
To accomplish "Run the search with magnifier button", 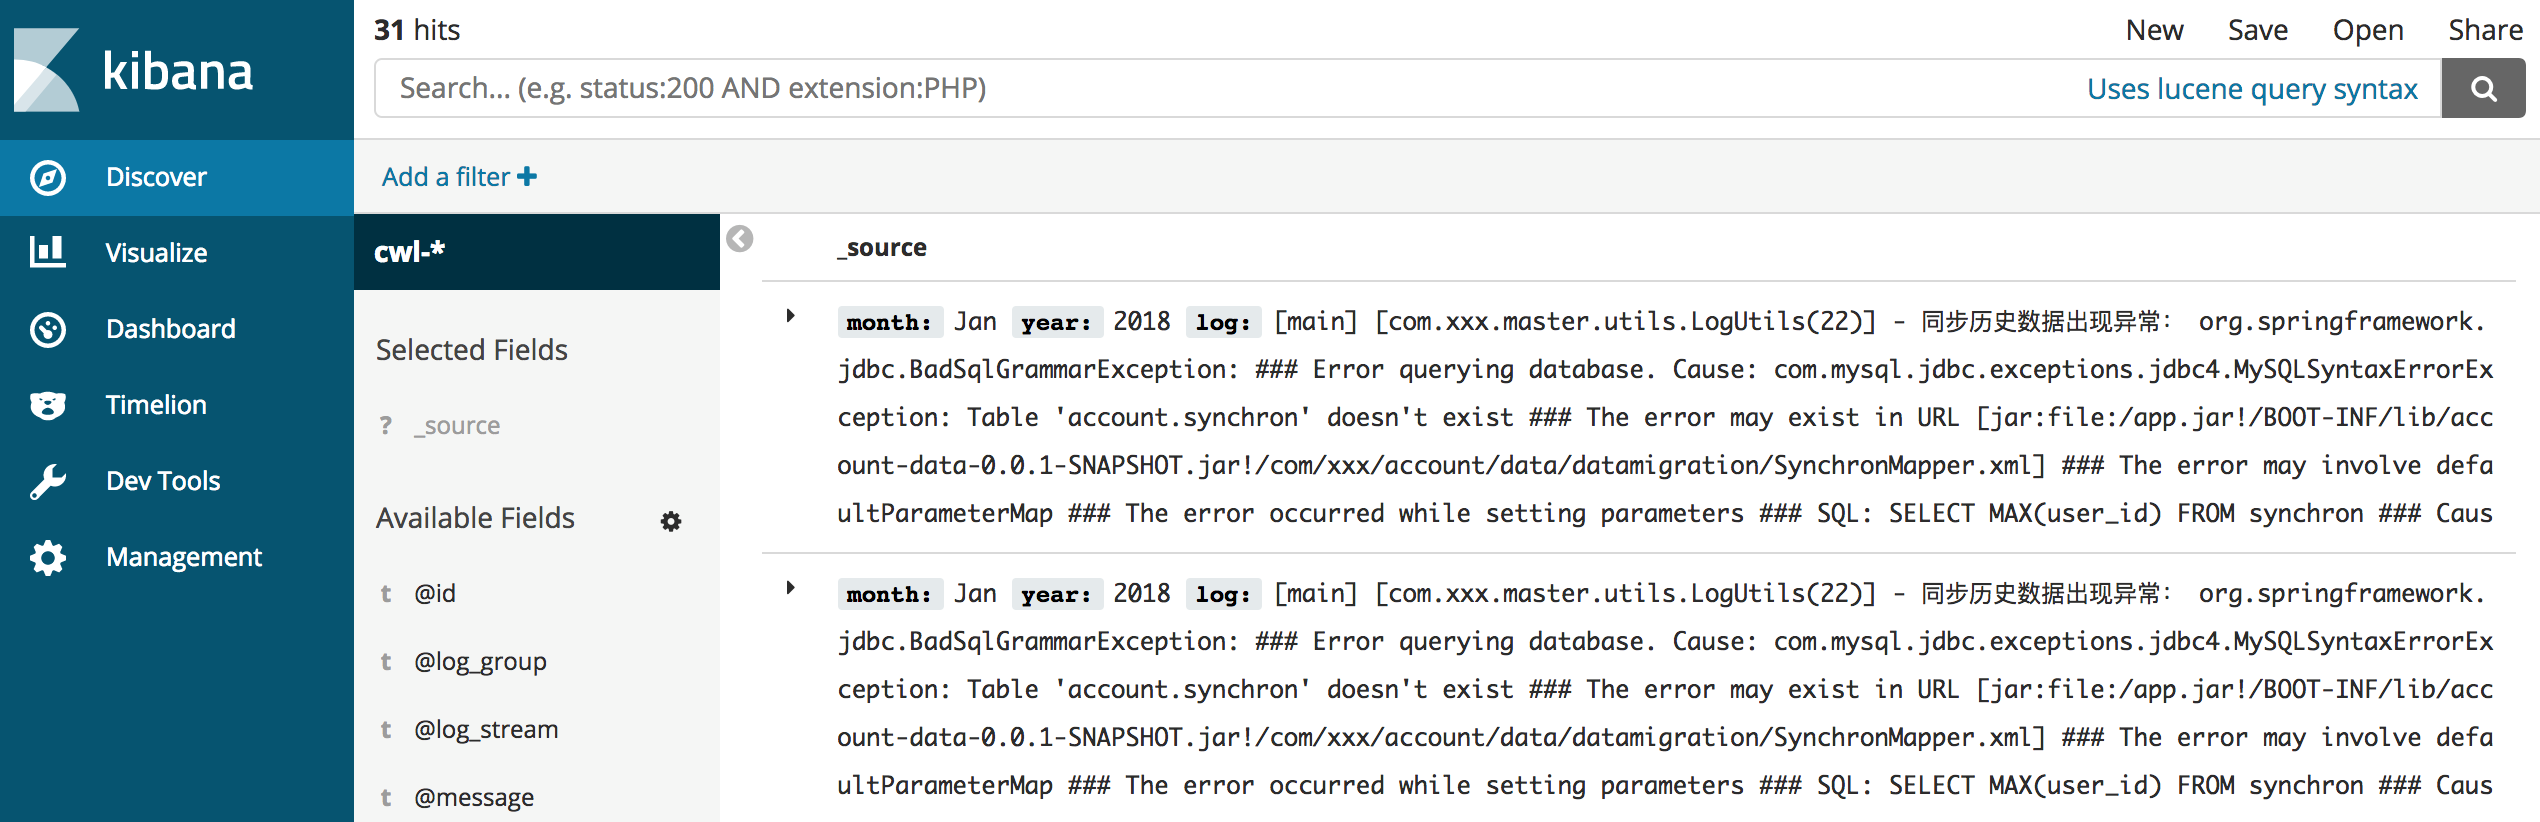I will (x=2484, y=89).
